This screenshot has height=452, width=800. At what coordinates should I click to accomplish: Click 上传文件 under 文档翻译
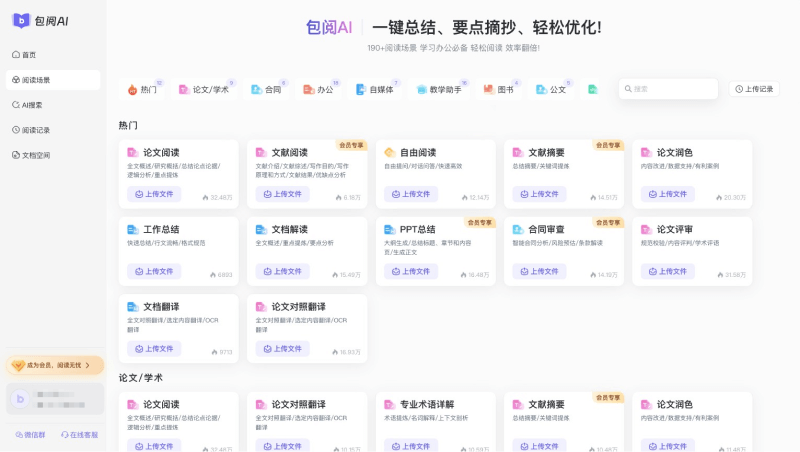[x=154, y=349]
